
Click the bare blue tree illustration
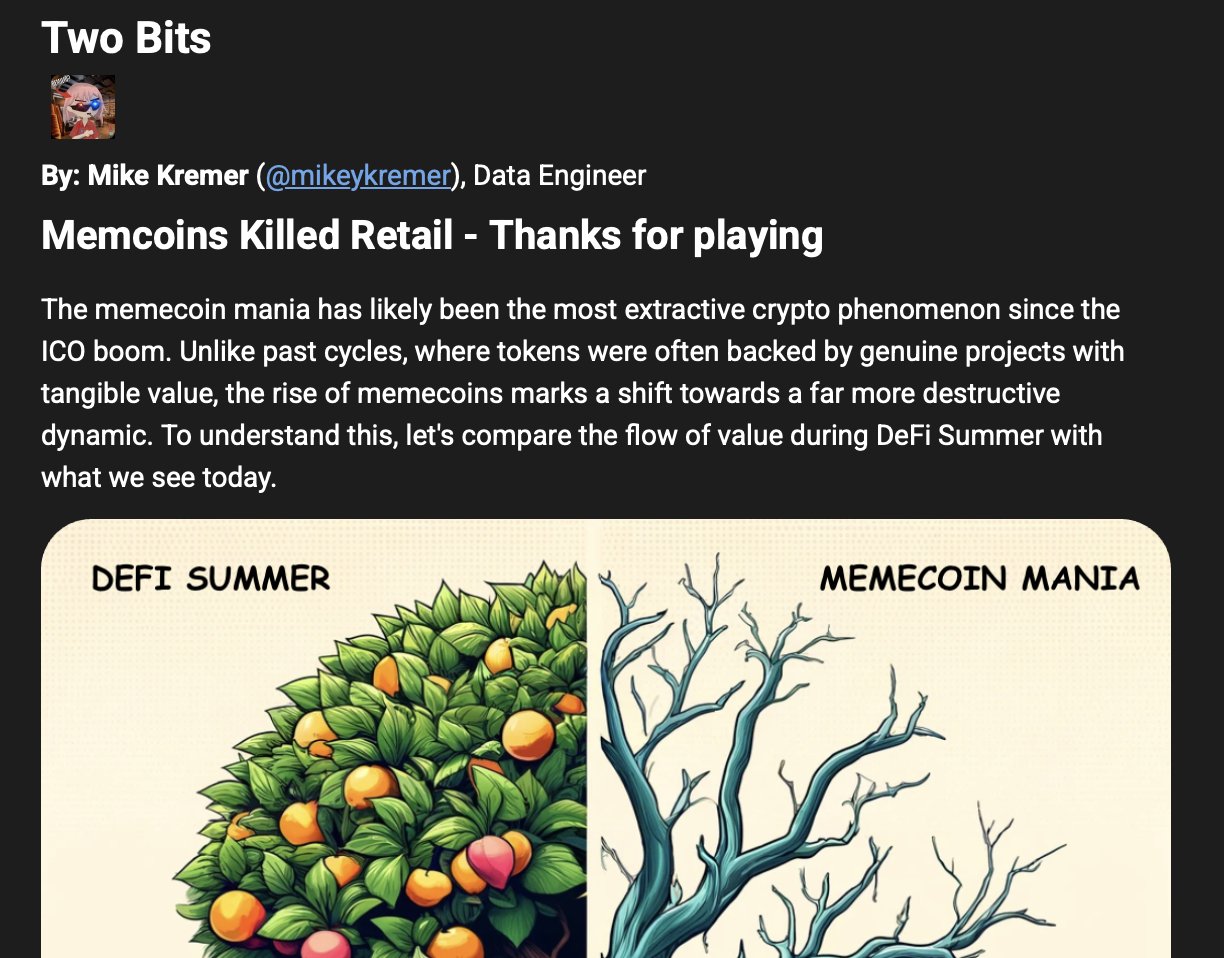coord(800,760)
